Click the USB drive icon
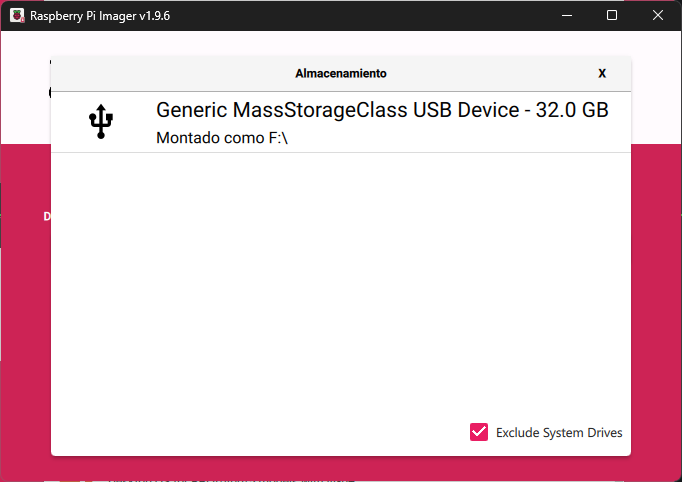The height and width of the screenshot is (482, 682). 101,122
